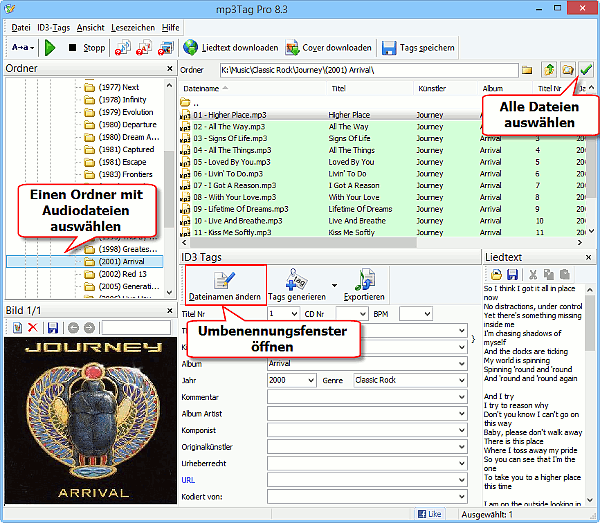Click the first remove-tags icon after Stopp
Viewport: 600px width, 523px height.
click(x=123, y=48)
